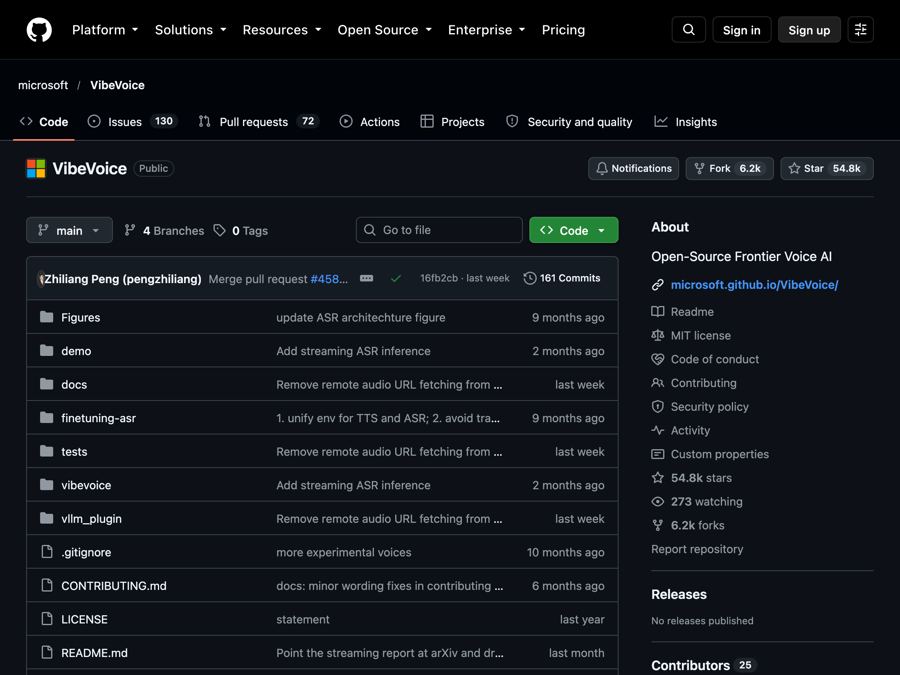This screenshot has width=900, height=675.
Task: Click the watching eye icon
Action: click(658, 502)
